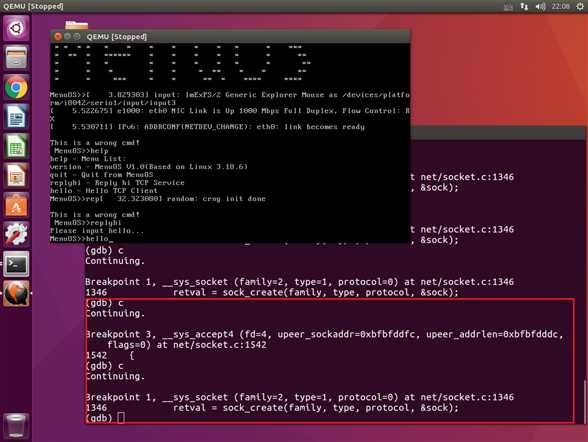The height and width of the screenshot is (442, 588).
Task: Open System Settings wrench-gear icon
Action: (x=16, y=234)
